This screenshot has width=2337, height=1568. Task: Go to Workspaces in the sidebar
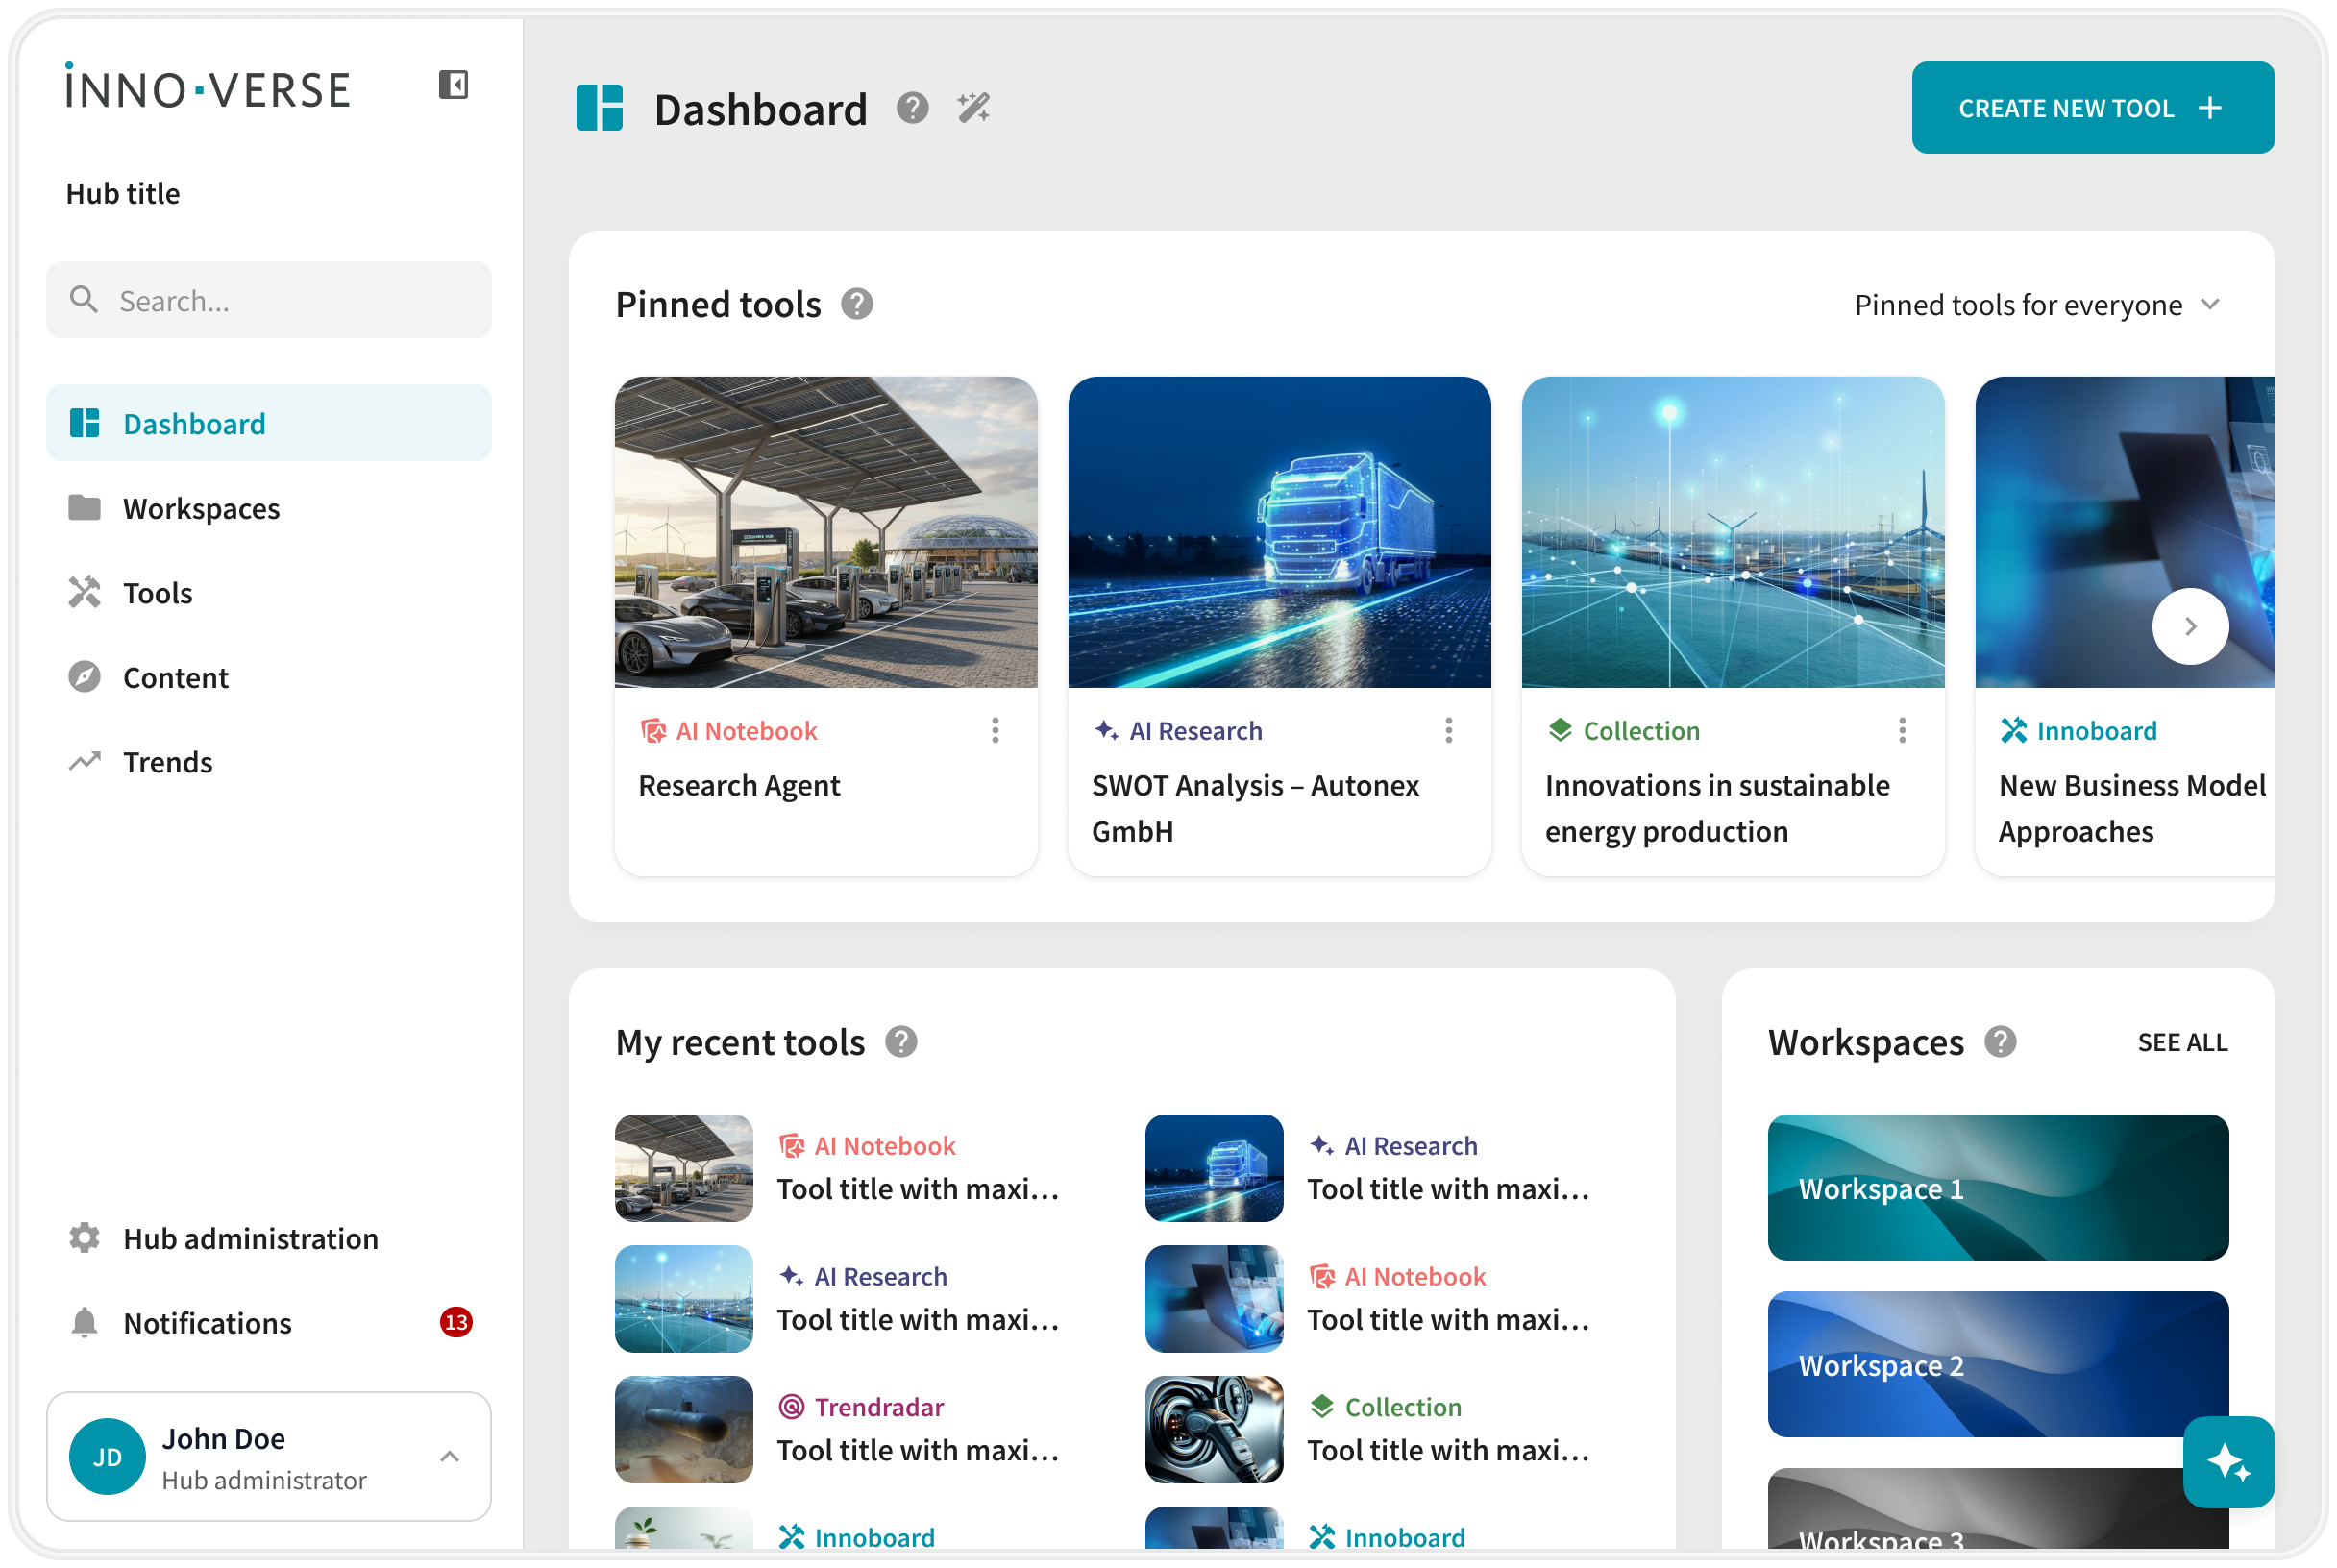[201, 508]
